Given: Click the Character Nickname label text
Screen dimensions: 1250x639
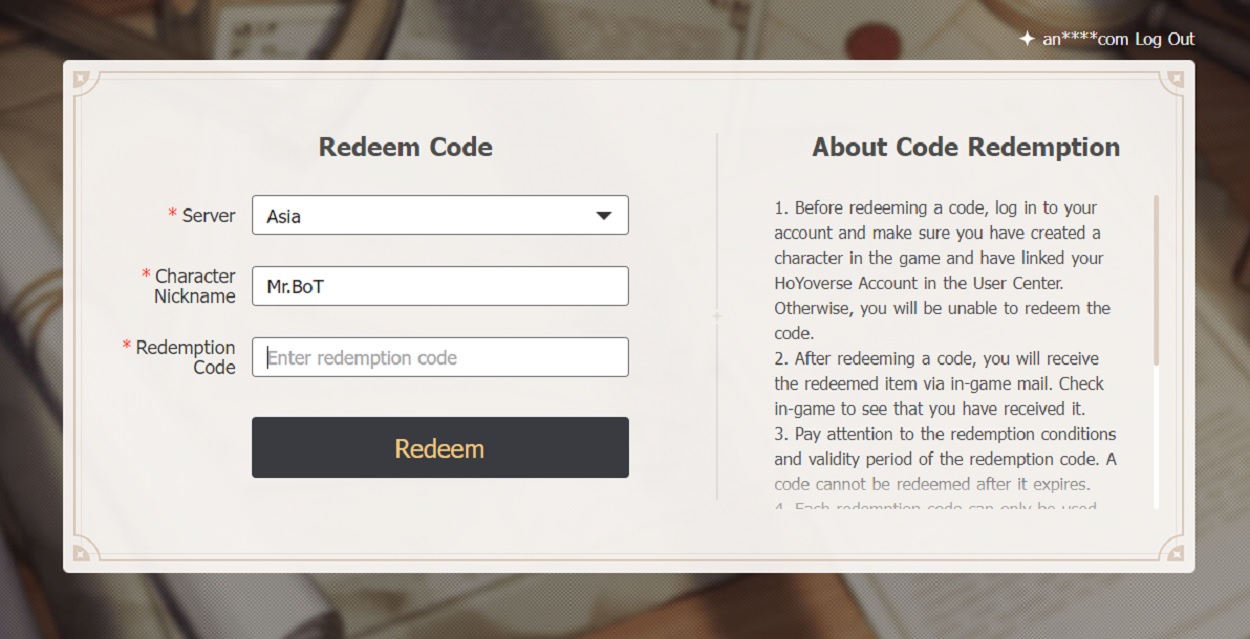Looking at the screenshot, I should coord(195,286).
